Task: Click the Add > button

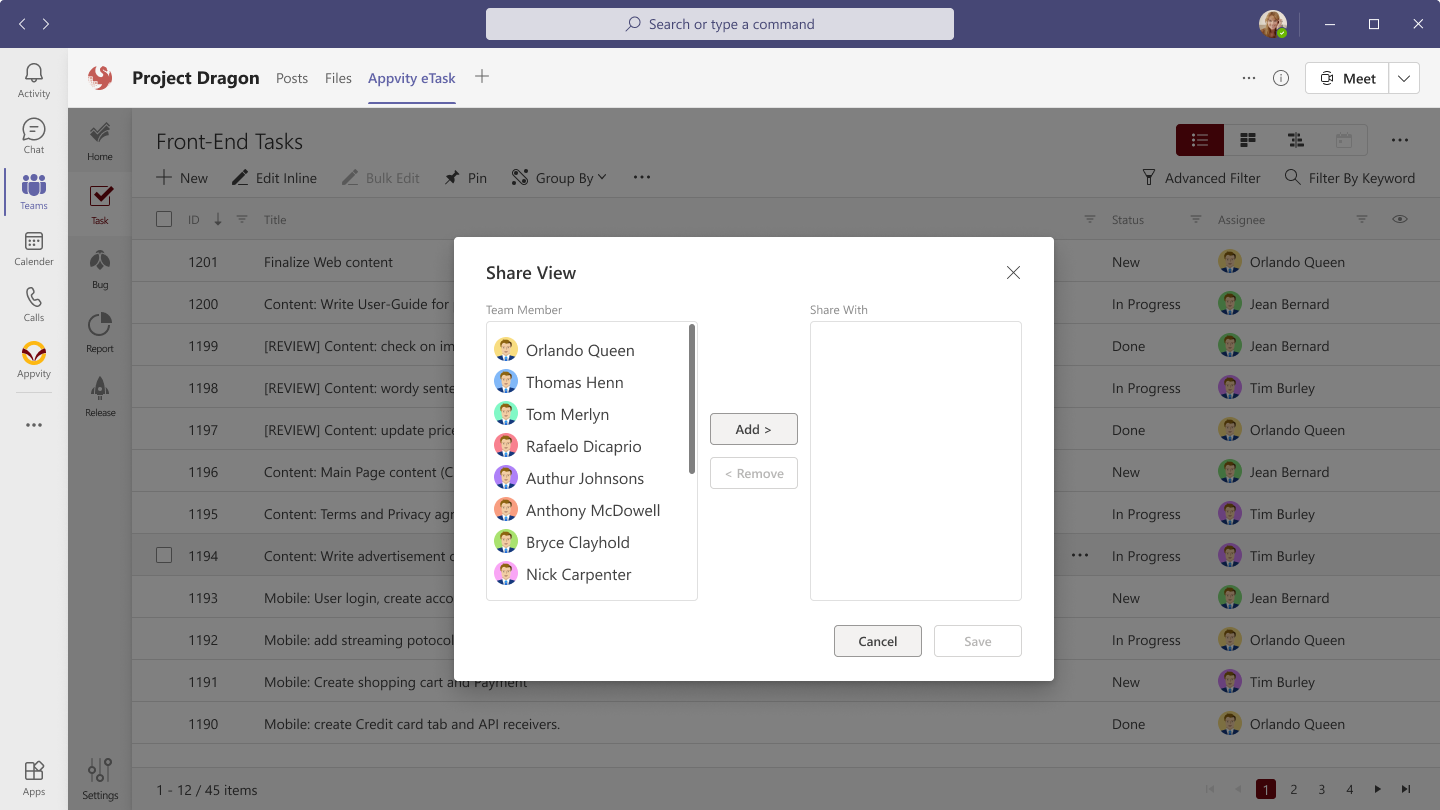Action: tap(753, 429)
